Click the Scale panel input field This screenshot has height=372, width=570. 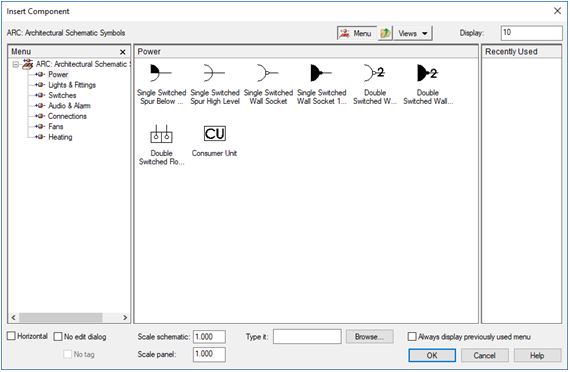point(209,354)
